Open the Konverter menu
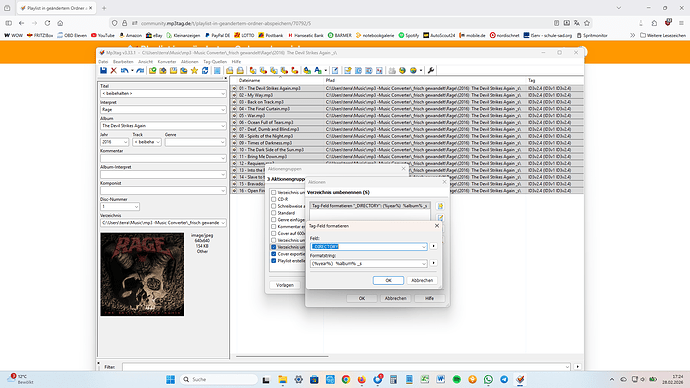 pyautogui.click(x=167, y=62)
